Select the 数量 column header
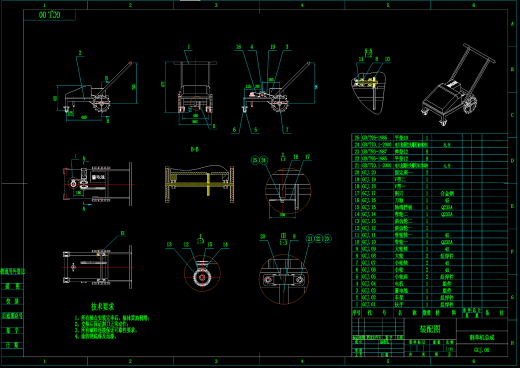The height and width of the screenshot is (368, 520). tap(427, 313)
